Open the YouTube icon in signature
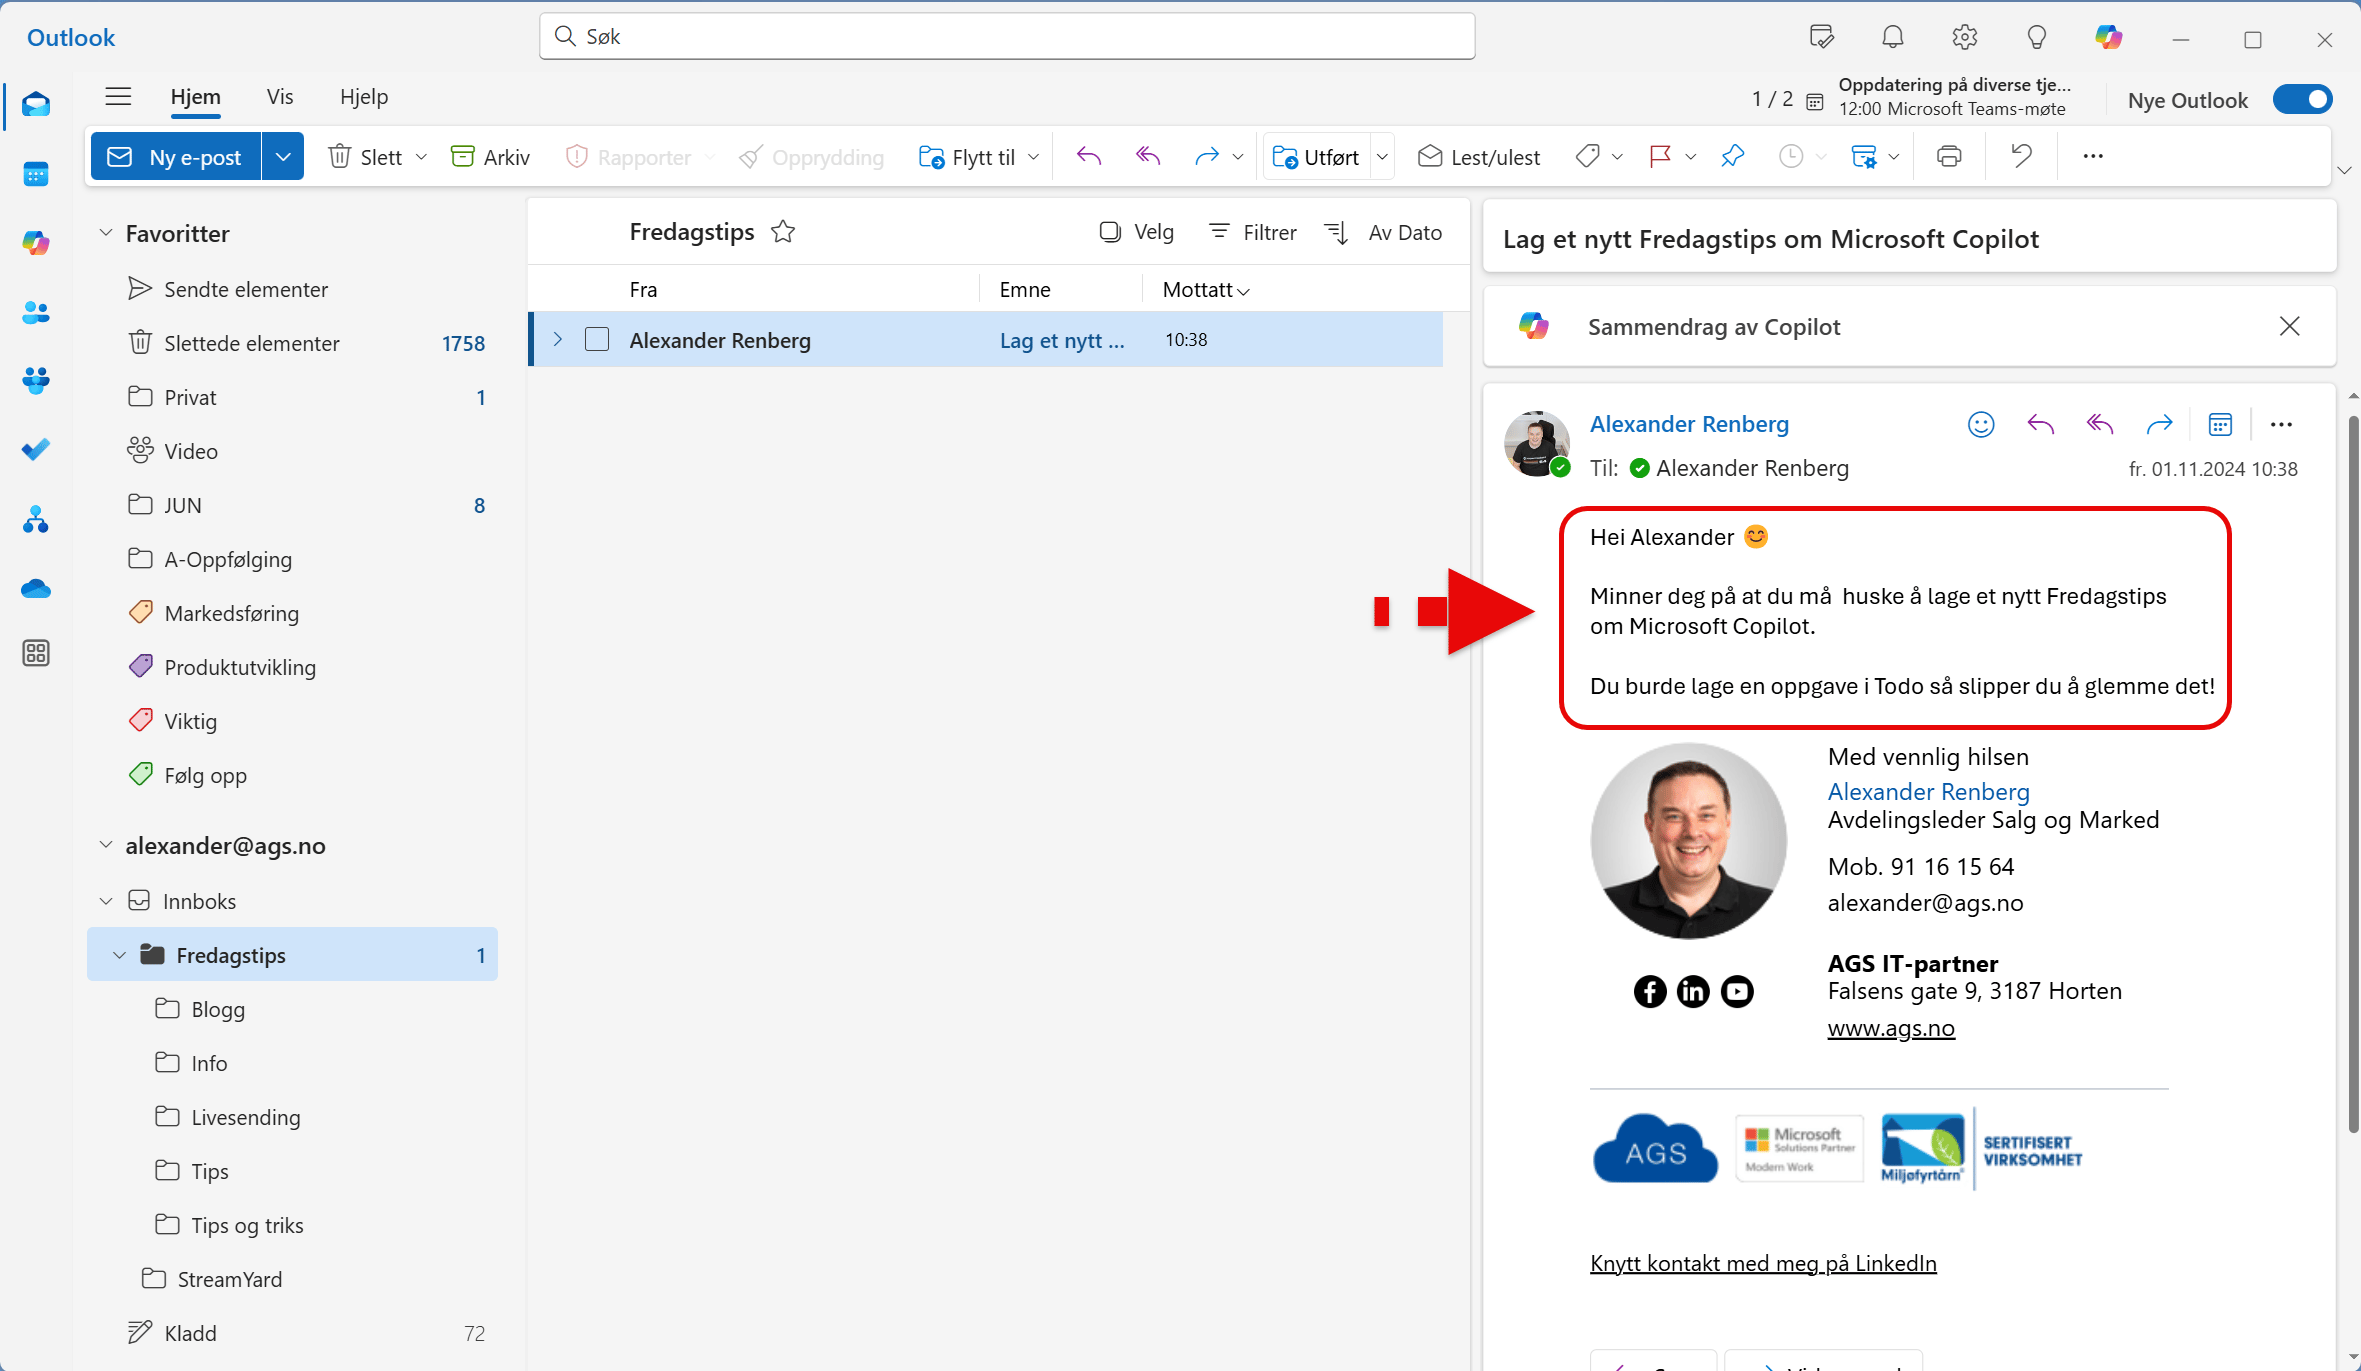 1737,991
